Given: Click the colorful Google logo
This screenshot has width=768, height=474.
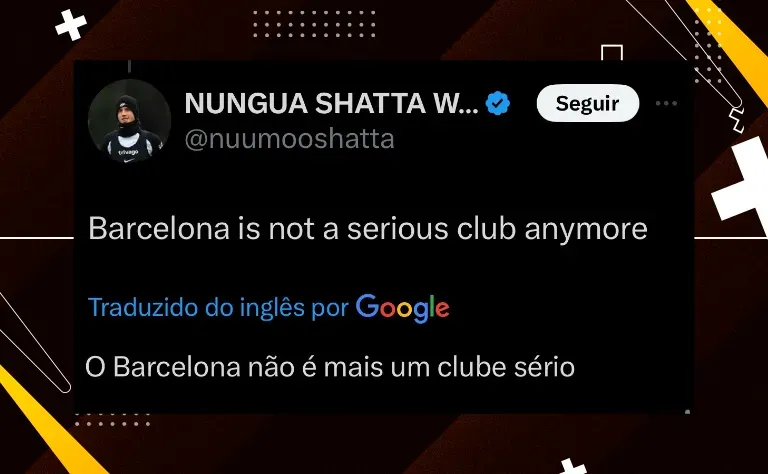Looking at the screenshot, I should 403,308.
